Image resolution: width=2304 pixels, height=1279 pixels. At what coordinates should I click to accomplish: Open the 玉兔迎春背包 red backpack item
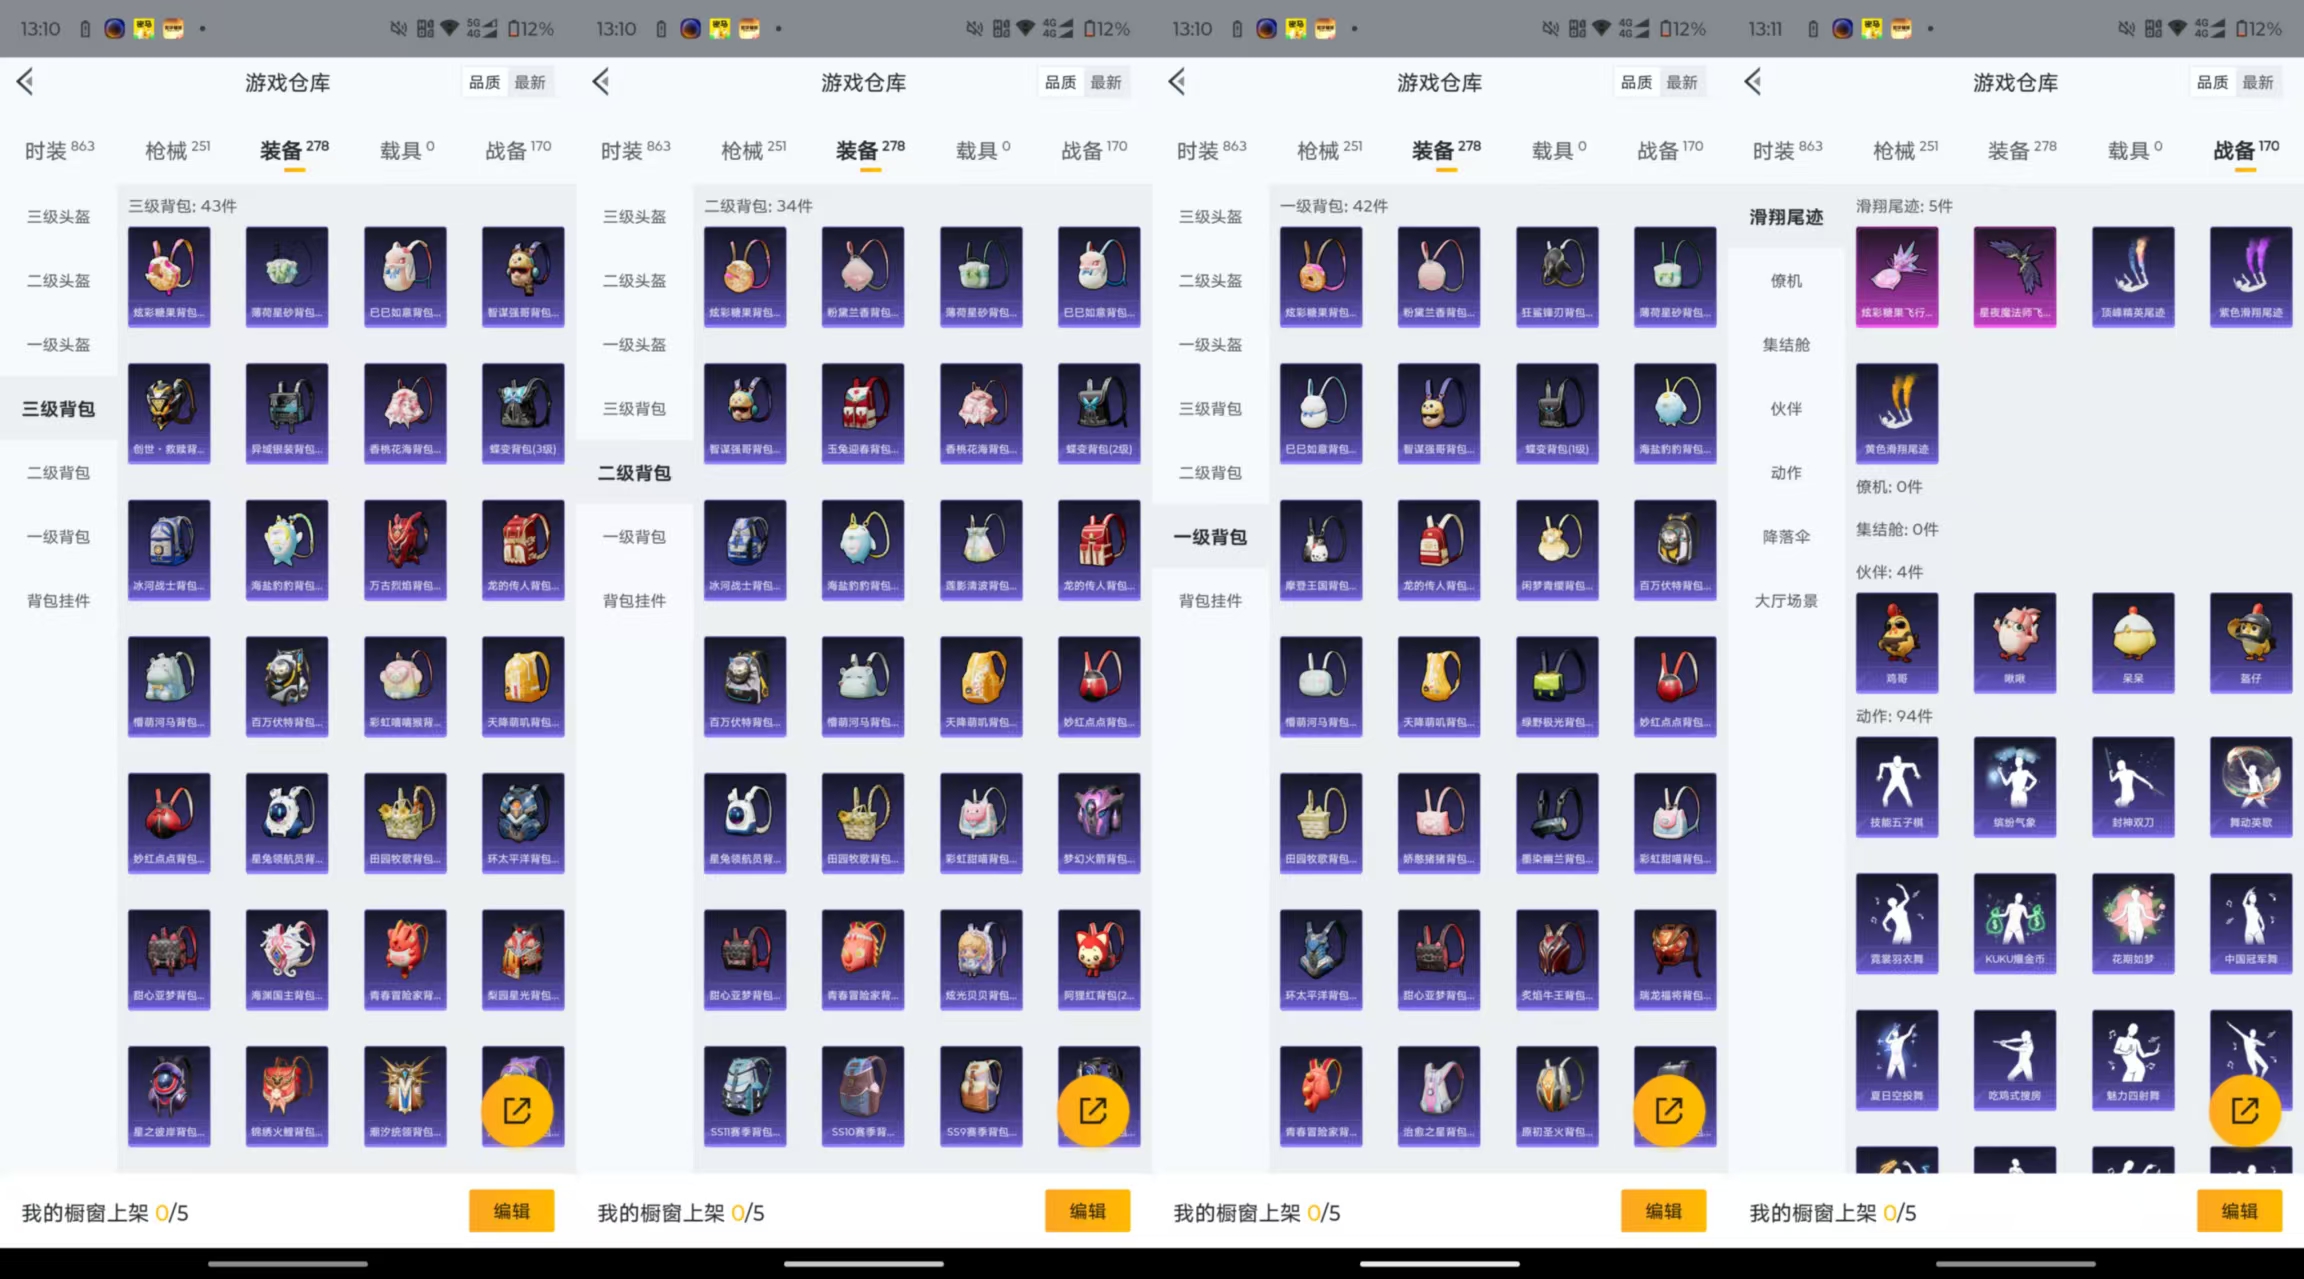862,412
